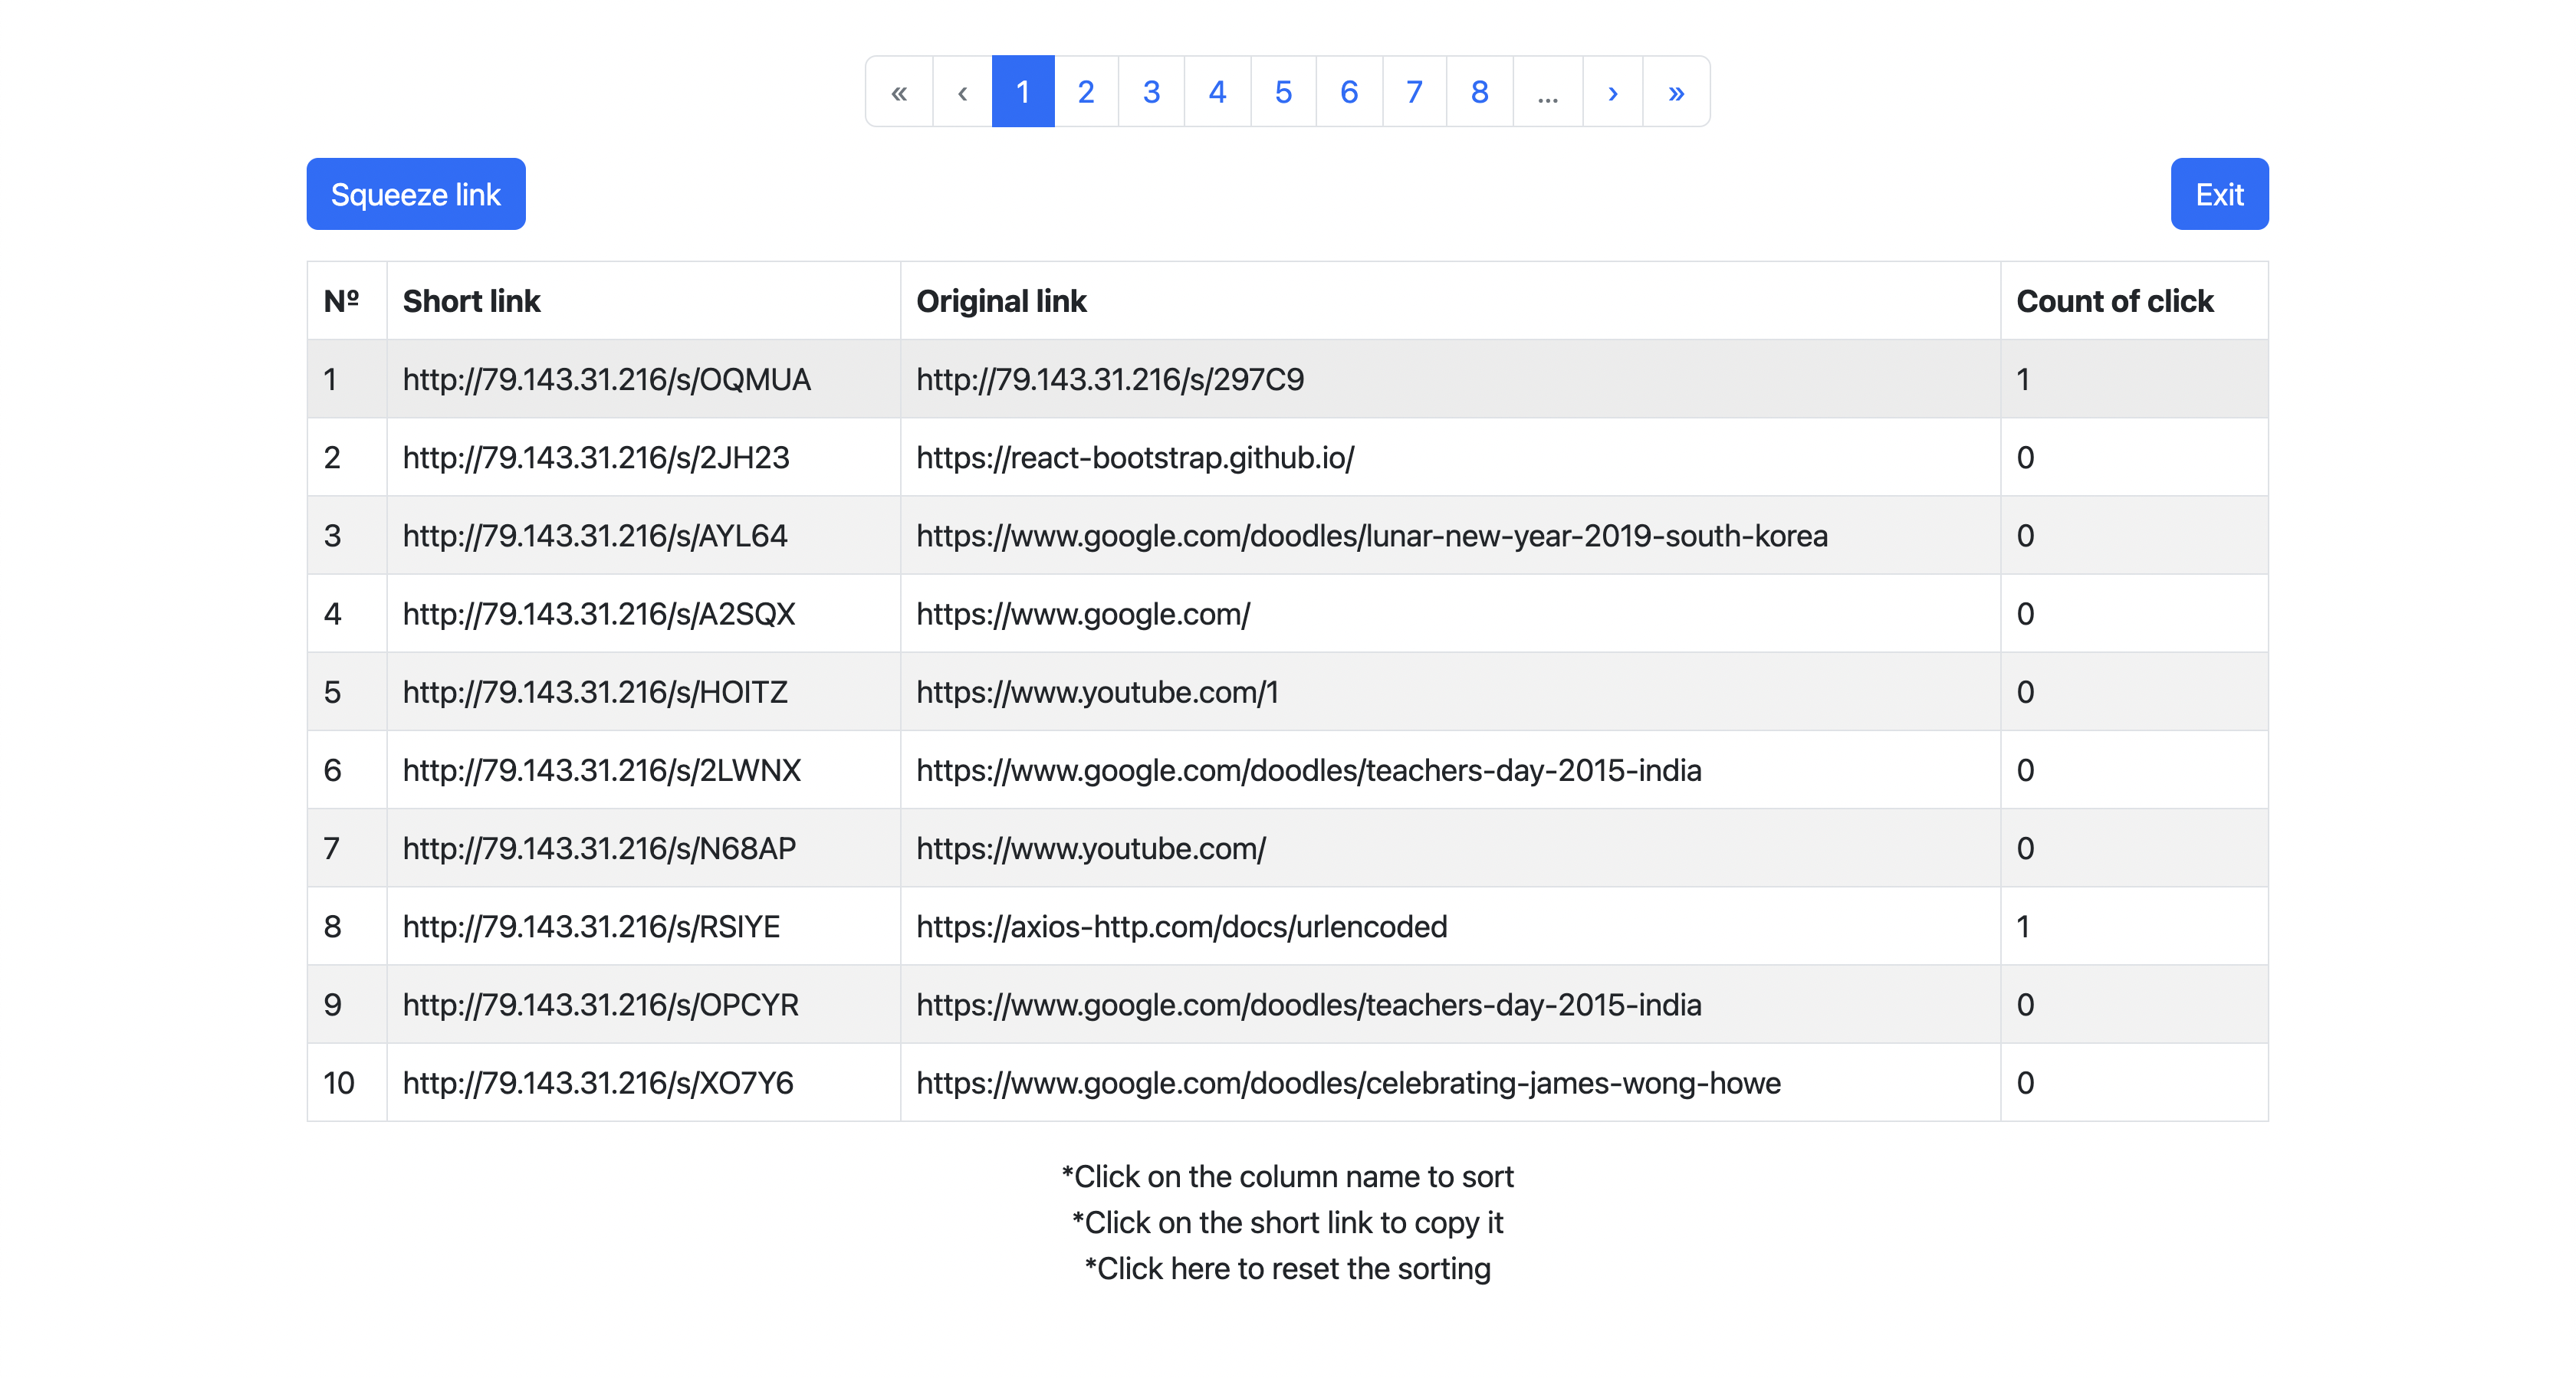Select page 8 in the pagination bar
Screen dimensions: 2576x1378
coord(1479,91)
